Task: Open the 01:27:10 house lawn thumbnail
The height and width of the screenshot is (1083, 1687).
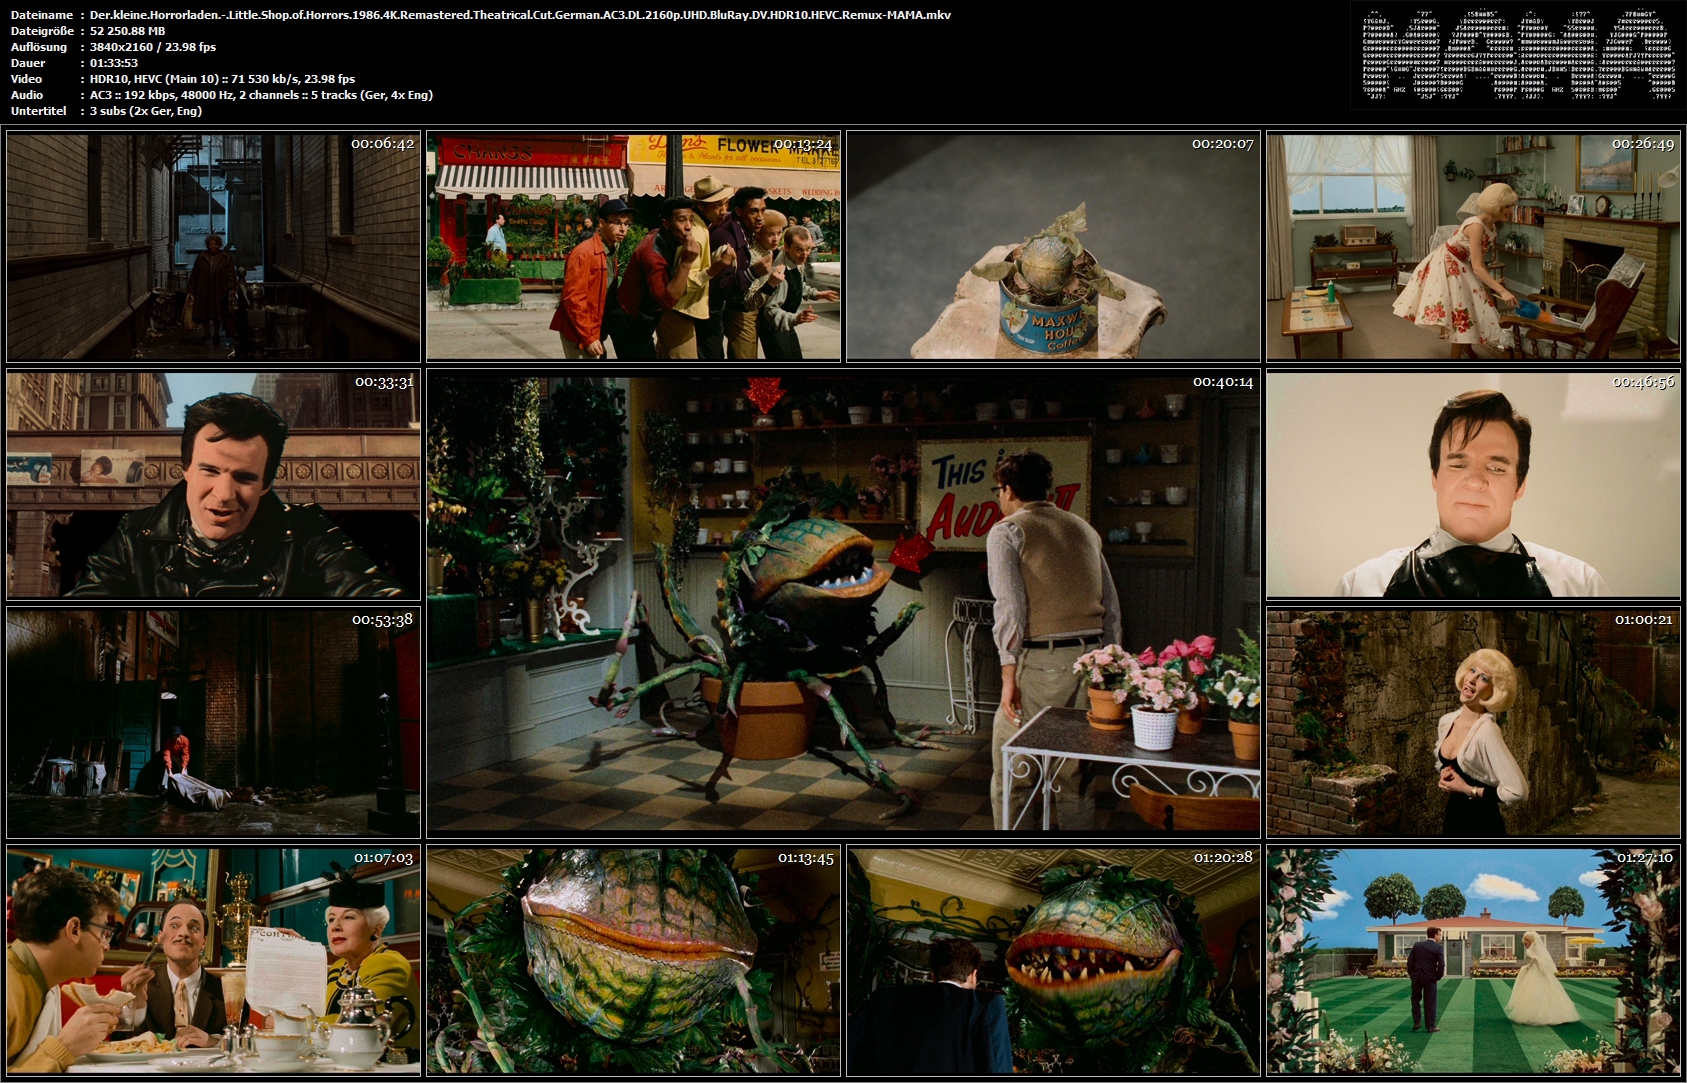Action: pos(1473,961)
